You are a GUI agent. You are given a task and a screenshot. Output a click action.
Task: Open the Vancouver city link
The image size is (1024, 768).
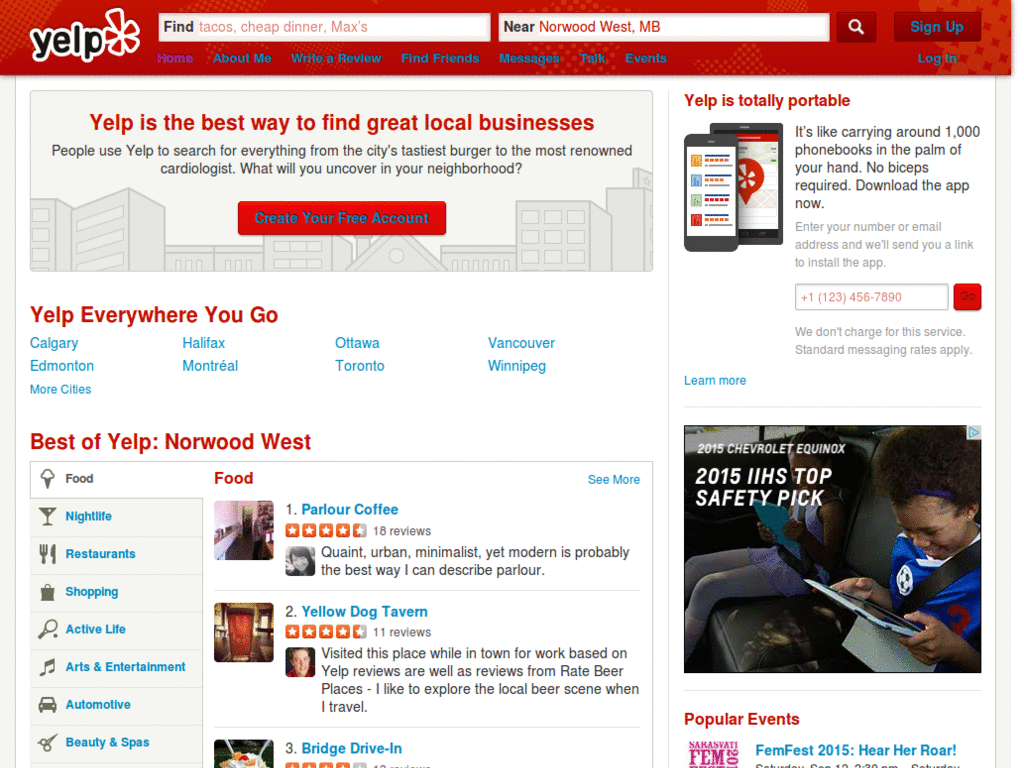pyautogui.click(x=521, y=343)
